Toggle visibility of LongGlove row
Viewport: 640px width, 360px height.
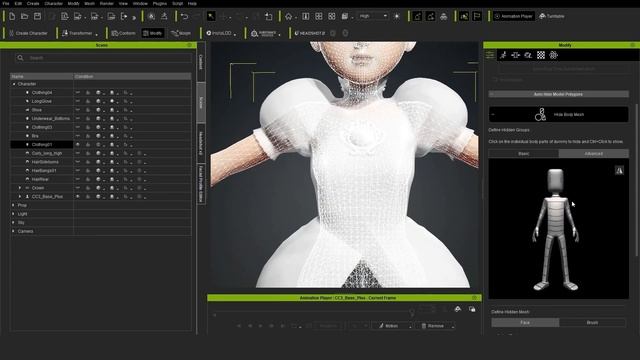point(78,101)
